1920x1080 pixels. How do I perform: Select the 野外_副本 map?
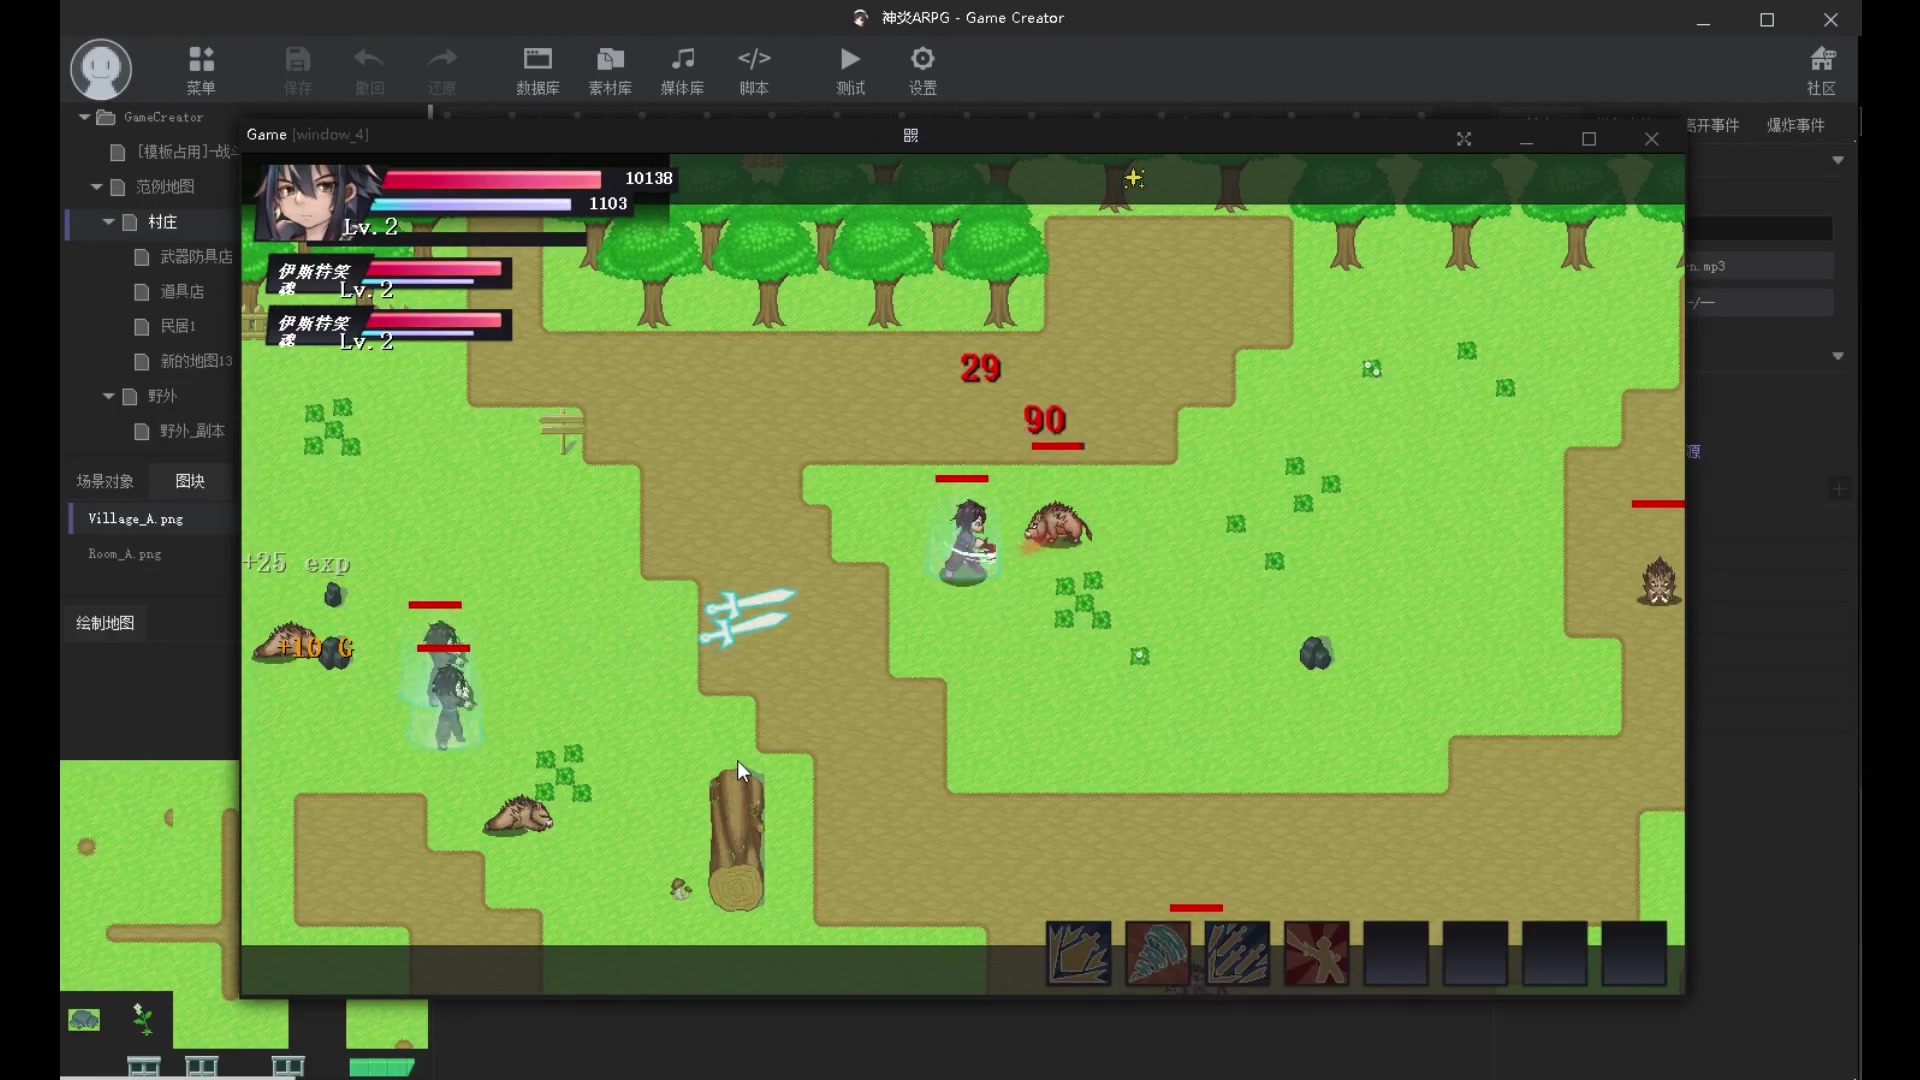[x=192, y=431]
